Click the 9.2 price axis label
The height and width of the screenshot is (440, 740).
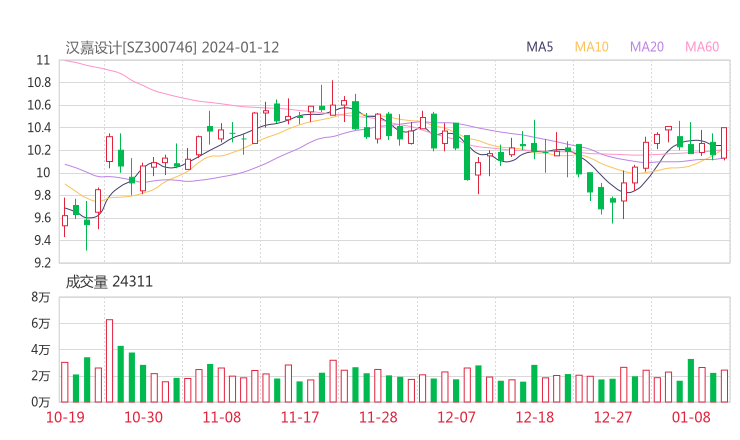pyautogui.click(x=42, y=263)
